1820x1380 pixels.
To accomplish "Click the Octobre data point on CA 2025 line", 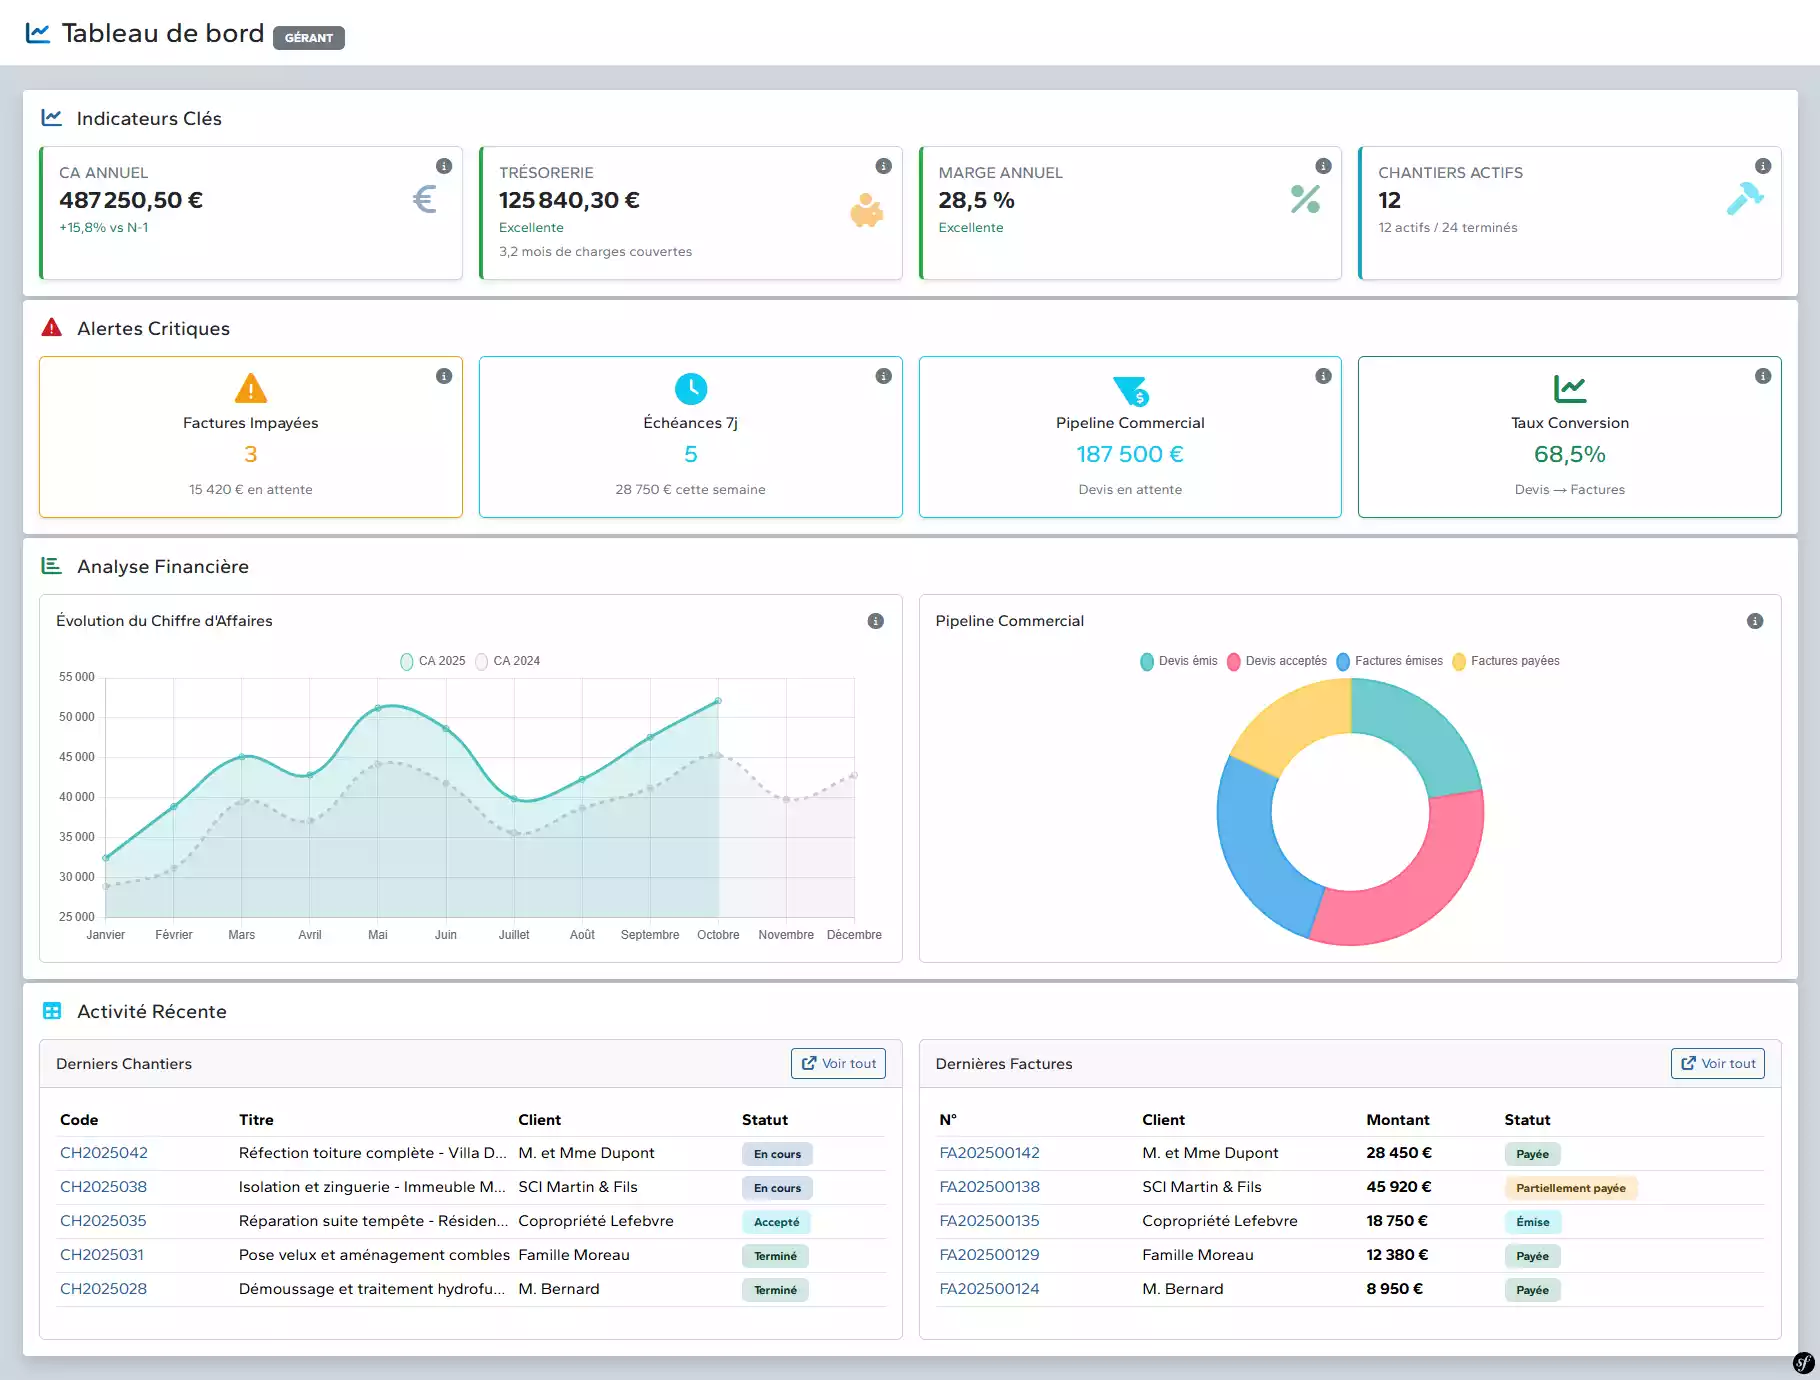I will tap(718, 701).
